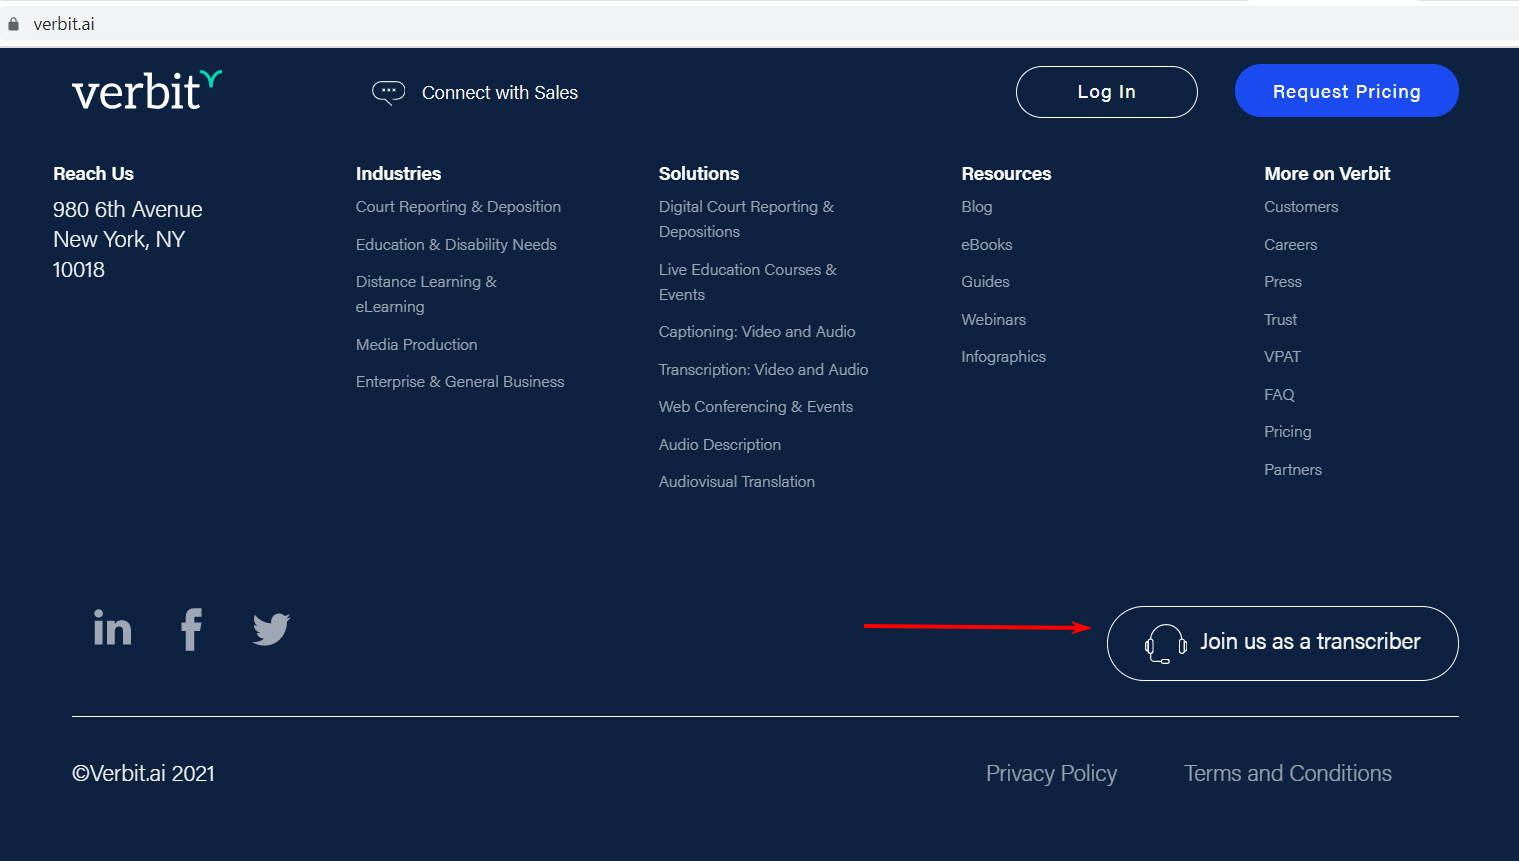Screen dimensions: 1519x861
Task: Click the chat bubble sales icon
Action: [x=388, y=93]
